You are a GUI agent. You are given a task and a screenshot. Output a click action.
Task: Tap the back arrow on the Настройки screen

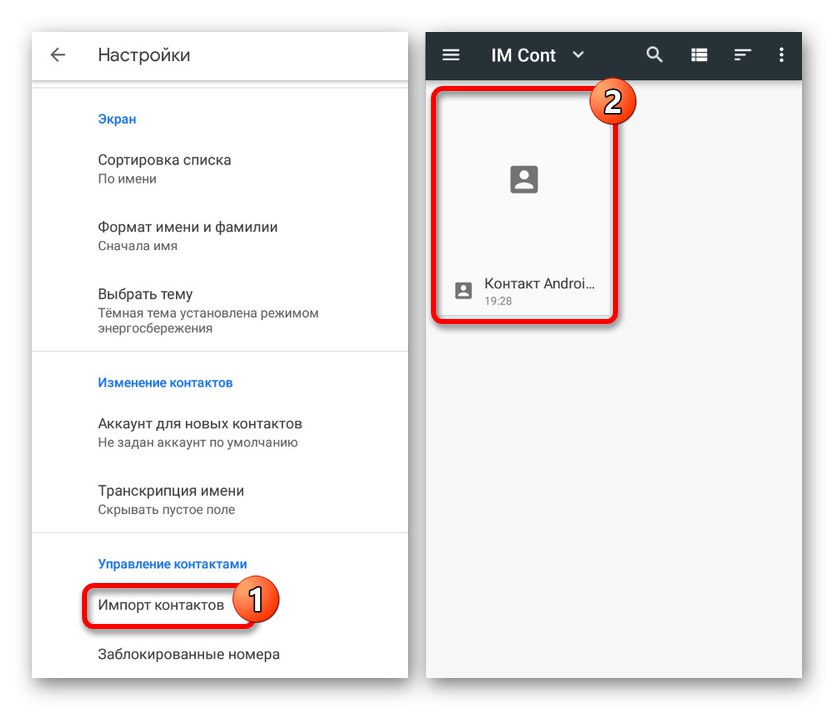point(57,55)
